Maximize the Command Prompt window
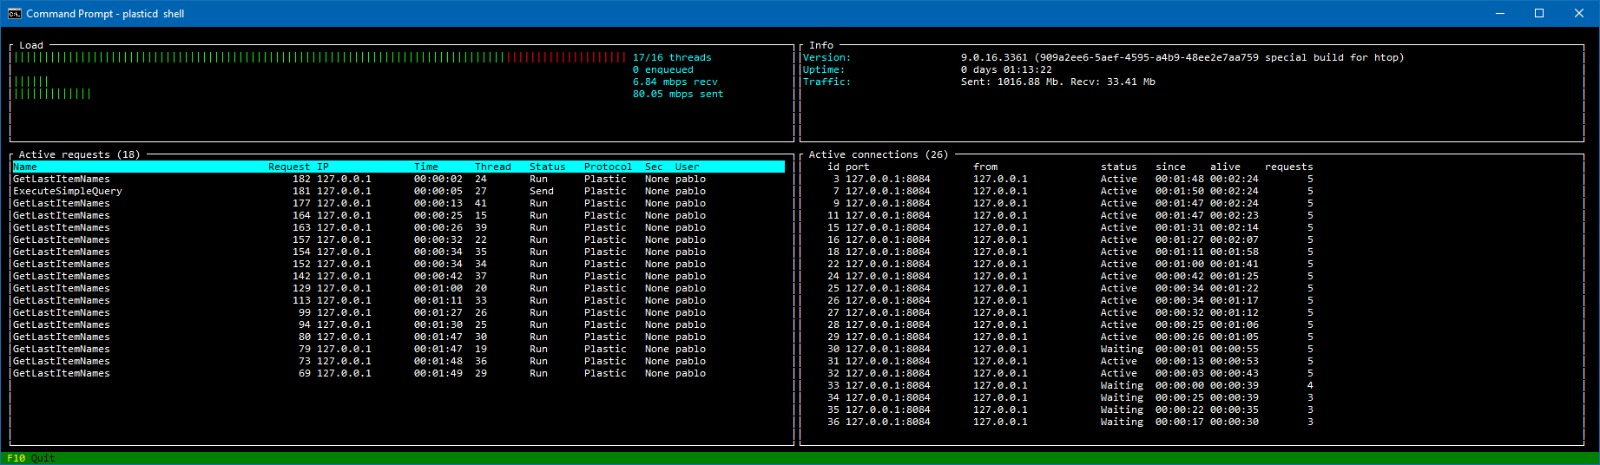The height and width of the screenshot is (465, 1600). pyautogui.click(x=1540, y=13)
